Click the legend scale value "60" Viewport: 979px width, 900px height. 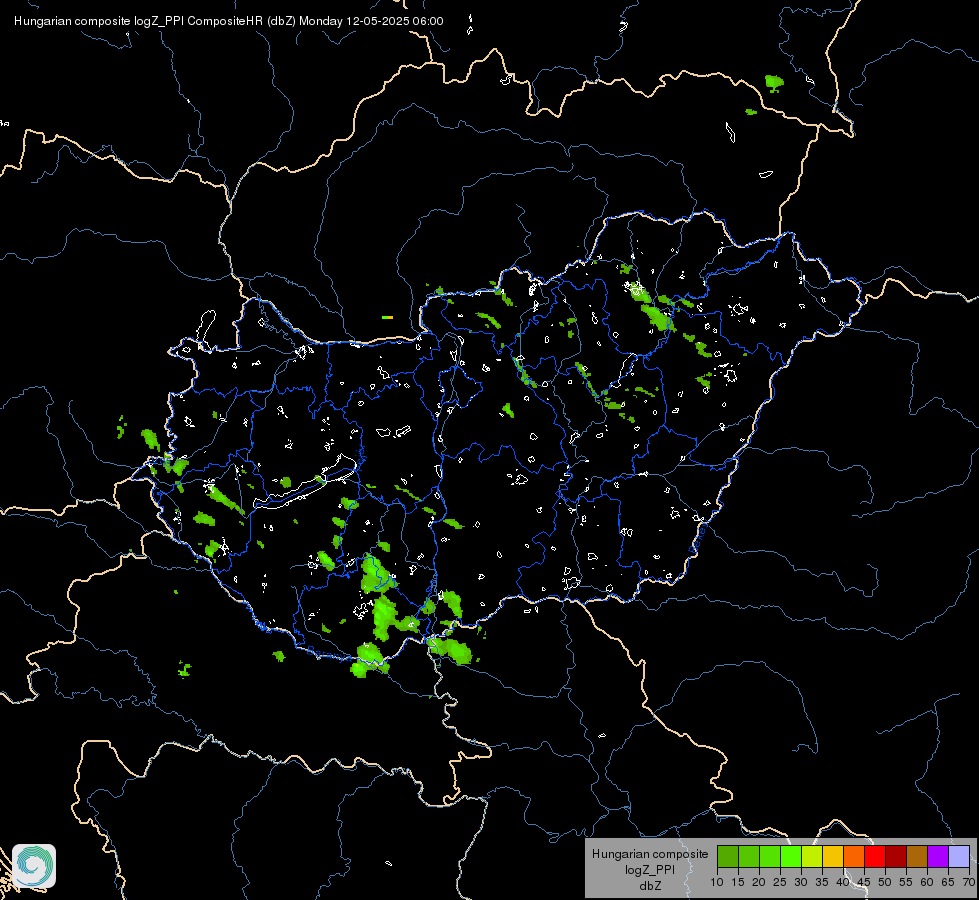pos(927,883)
